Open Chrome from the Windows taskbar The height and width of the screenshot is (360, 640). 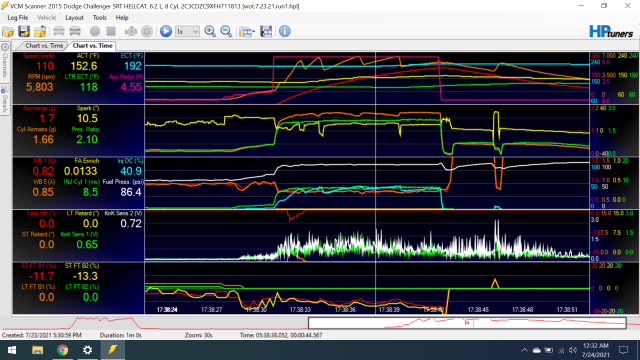[x=62, y=350]
